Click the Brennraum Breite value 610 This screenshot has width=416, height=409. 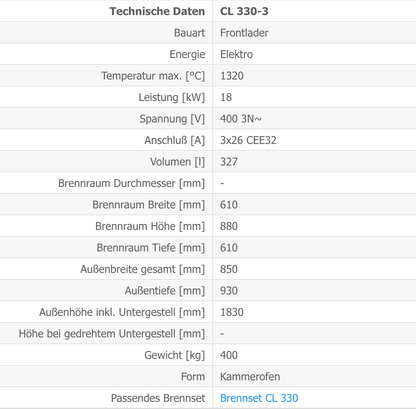(x=229, y=205)
